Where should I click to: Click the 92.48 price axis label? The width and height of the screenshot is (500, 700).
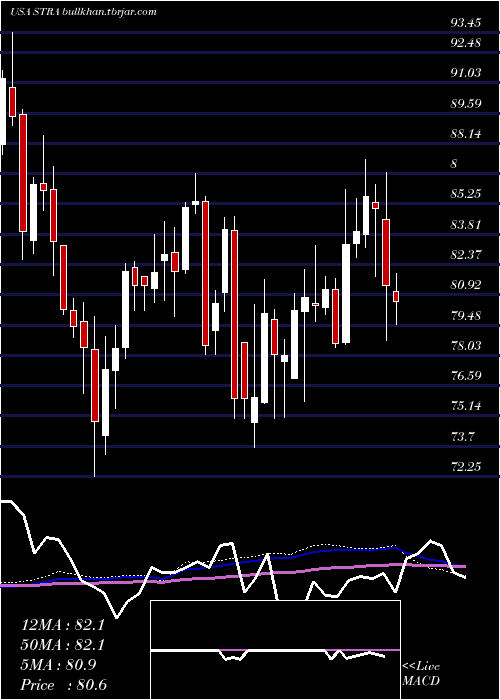pyautogui.click(x=466, y=43)
